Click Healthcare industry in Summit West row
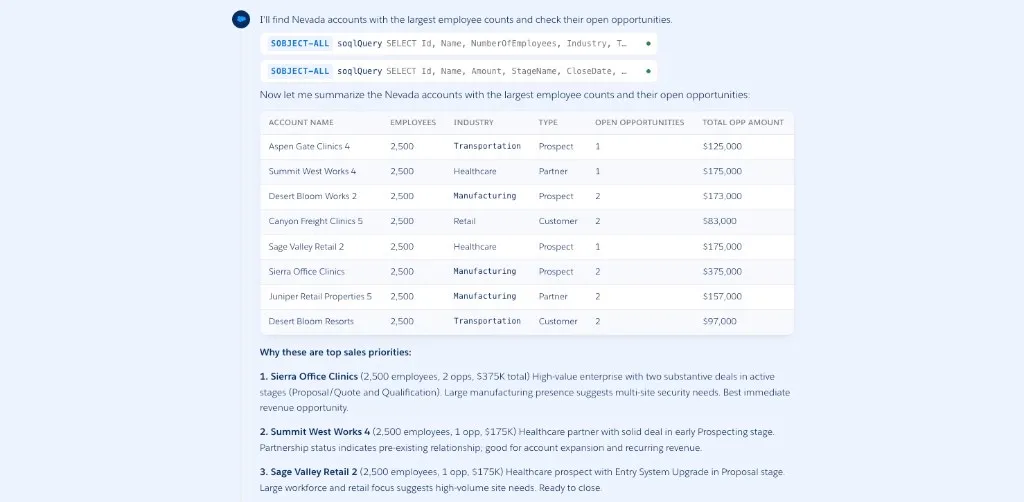This screenshot has width=1024, height=502. point(475,172)
